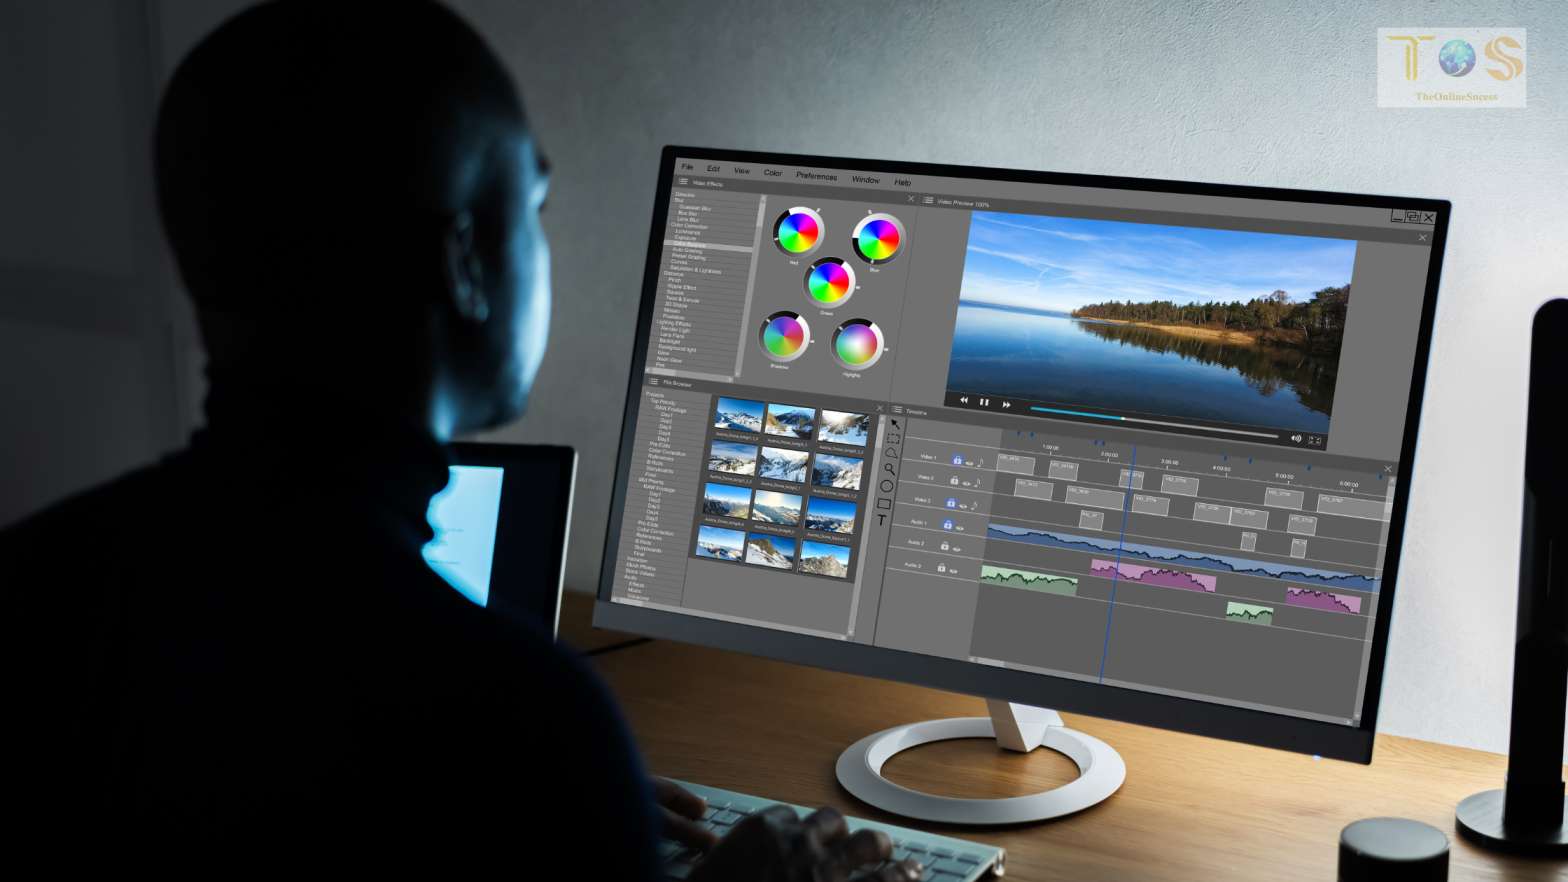The width and height of the screenshot is (1568, 882).
Task: Open the Video Effects panel hamburger menu
Action: (683, 182)
